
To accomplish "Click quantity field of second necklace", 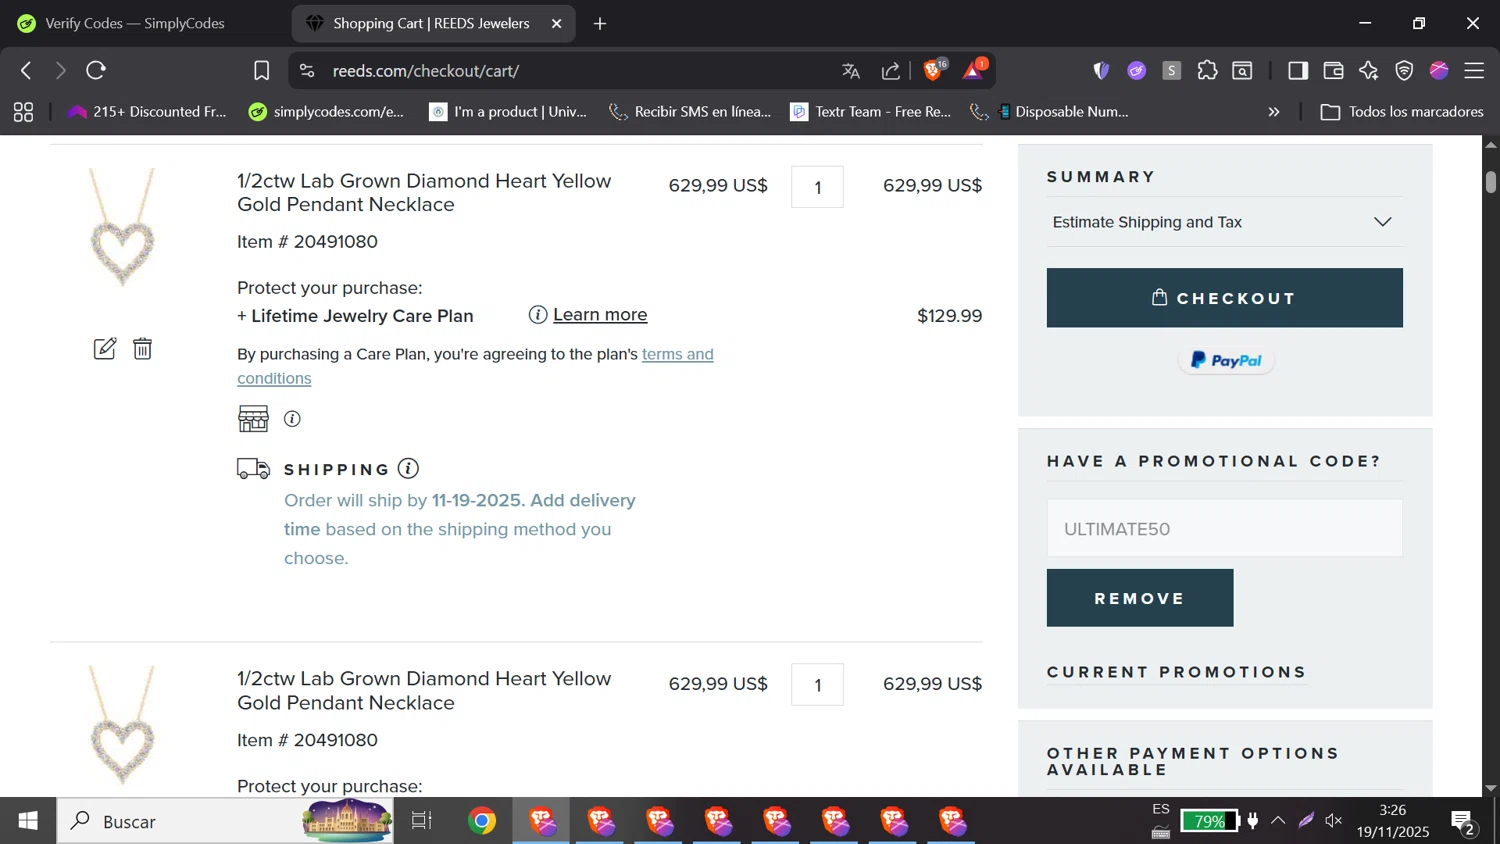I will click(x=817, y=685).
